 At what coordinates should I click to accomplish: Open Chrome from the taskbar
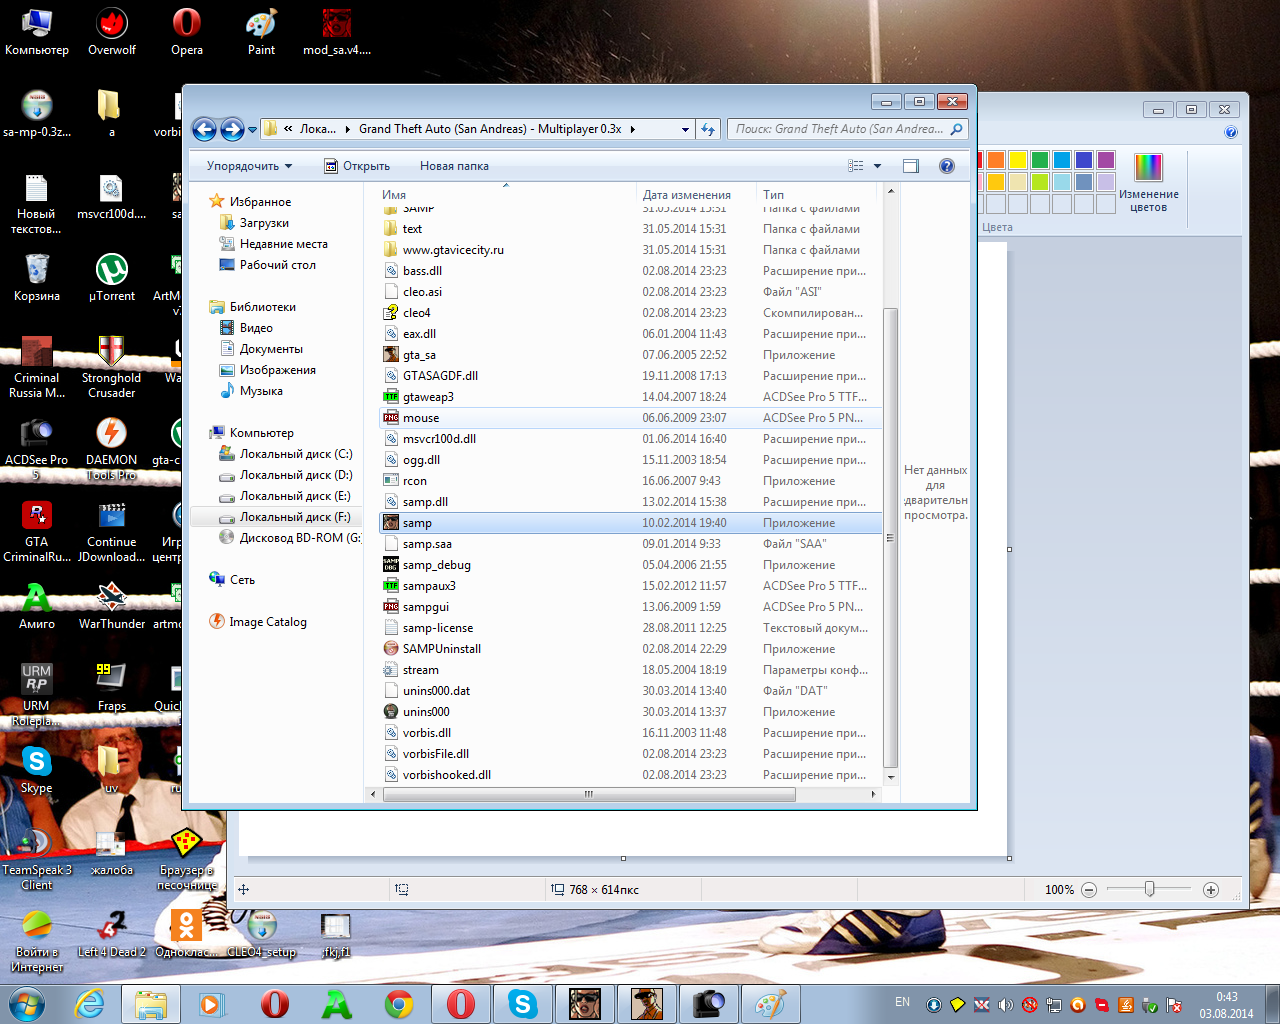[x=399, y=1004]
